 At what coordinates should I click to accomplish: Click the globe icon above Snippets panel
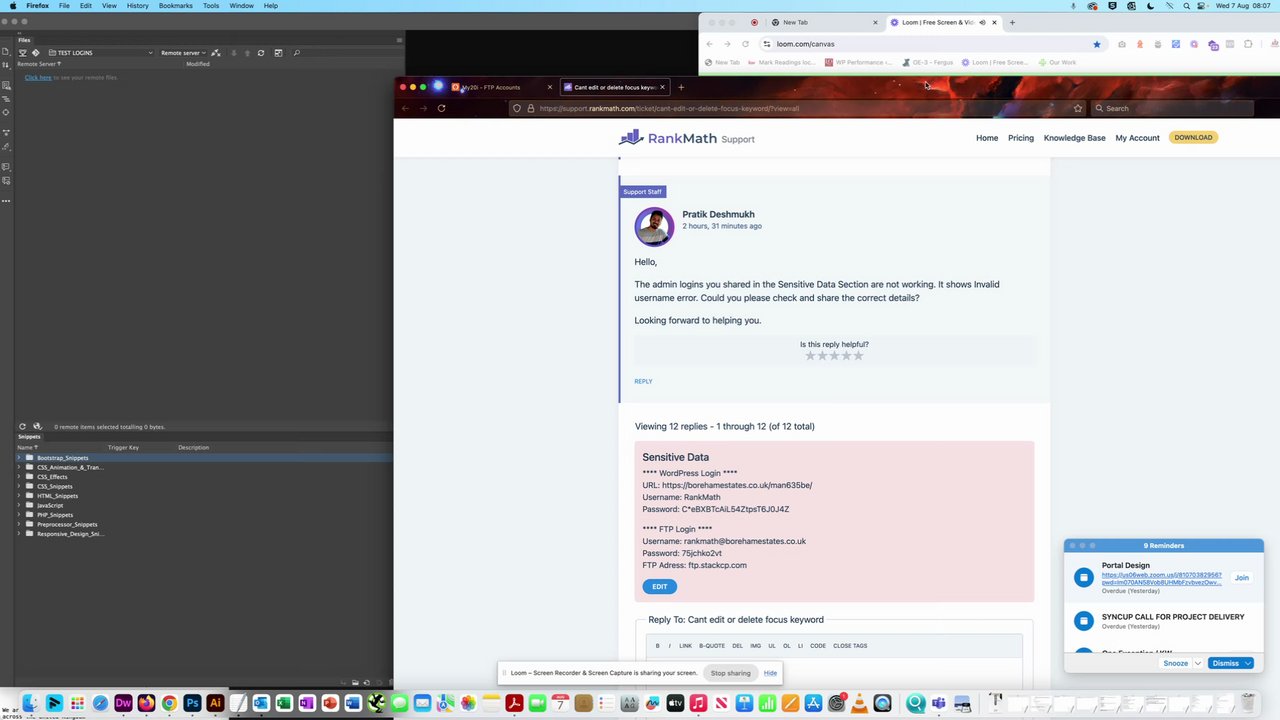[x=37, y=427]
